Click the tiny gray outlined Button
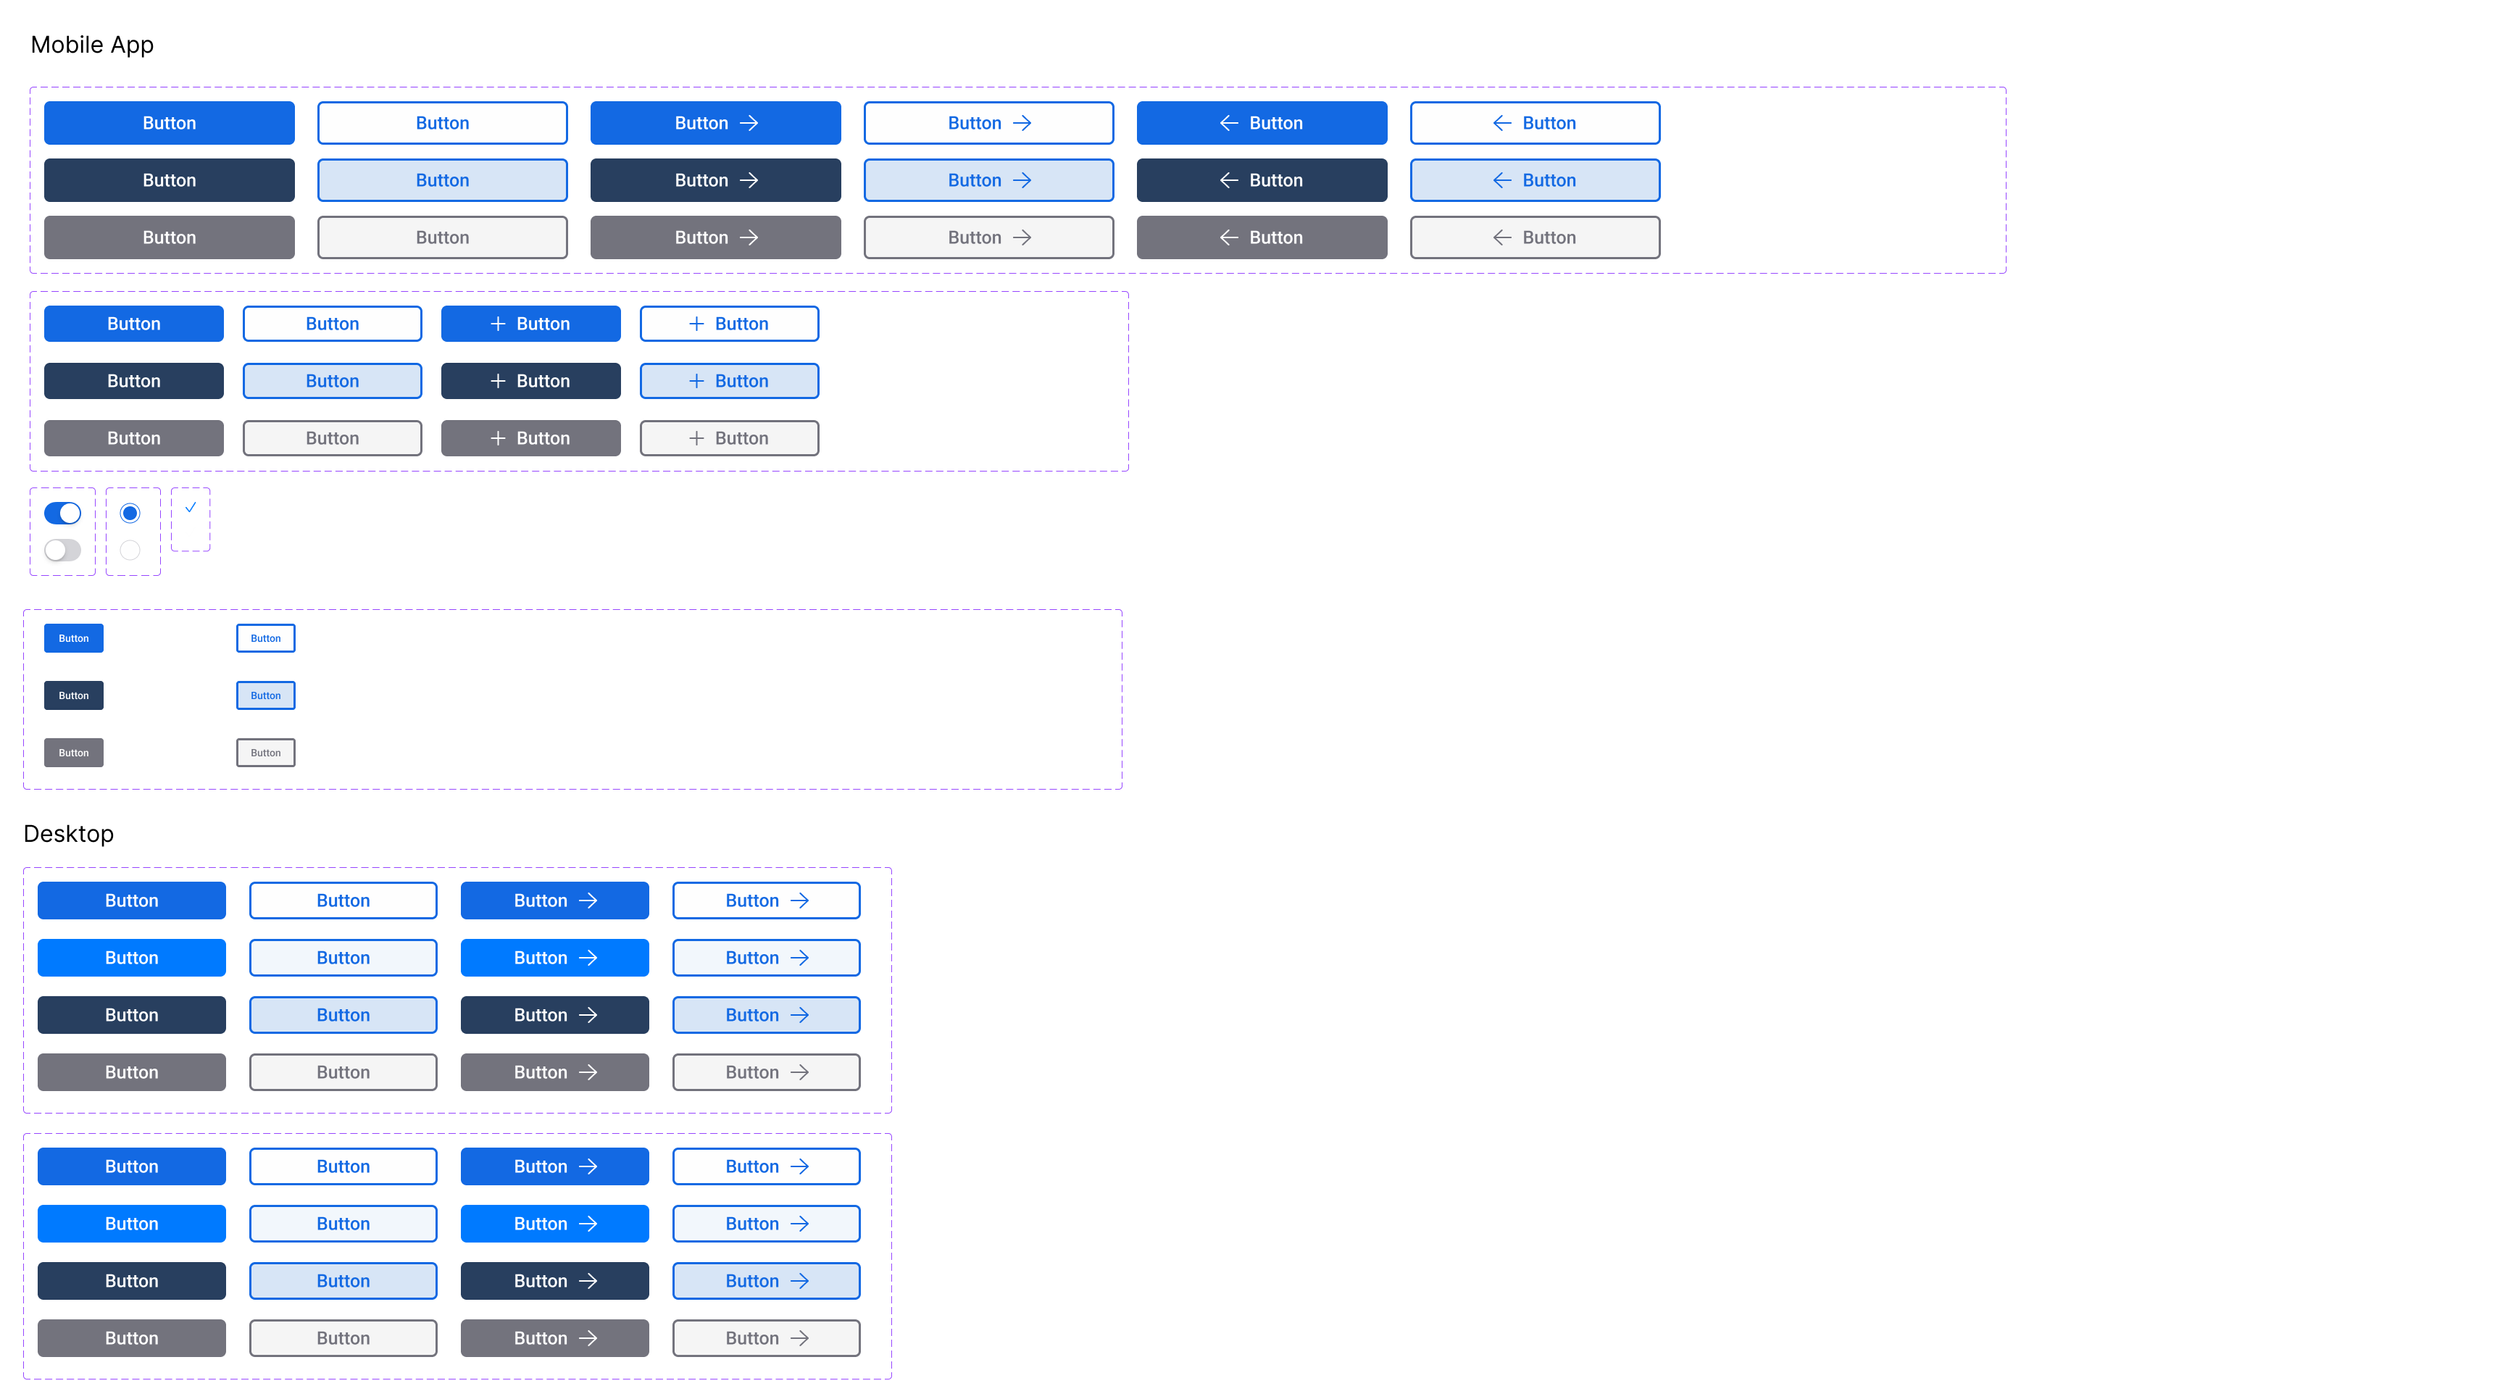This screenshot has width=2500, height=1380. 266,753
